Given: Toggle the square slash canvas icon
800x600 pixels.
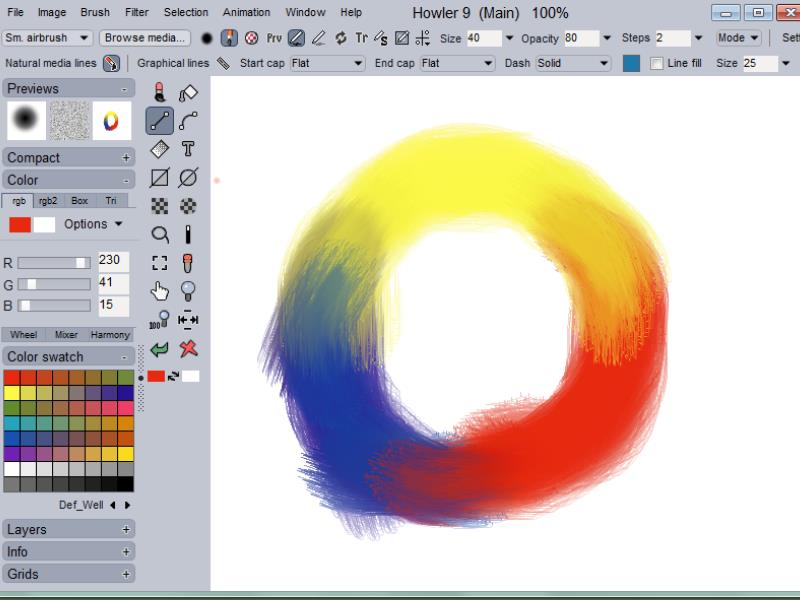Looking at the screenshot, I should 402,38.
